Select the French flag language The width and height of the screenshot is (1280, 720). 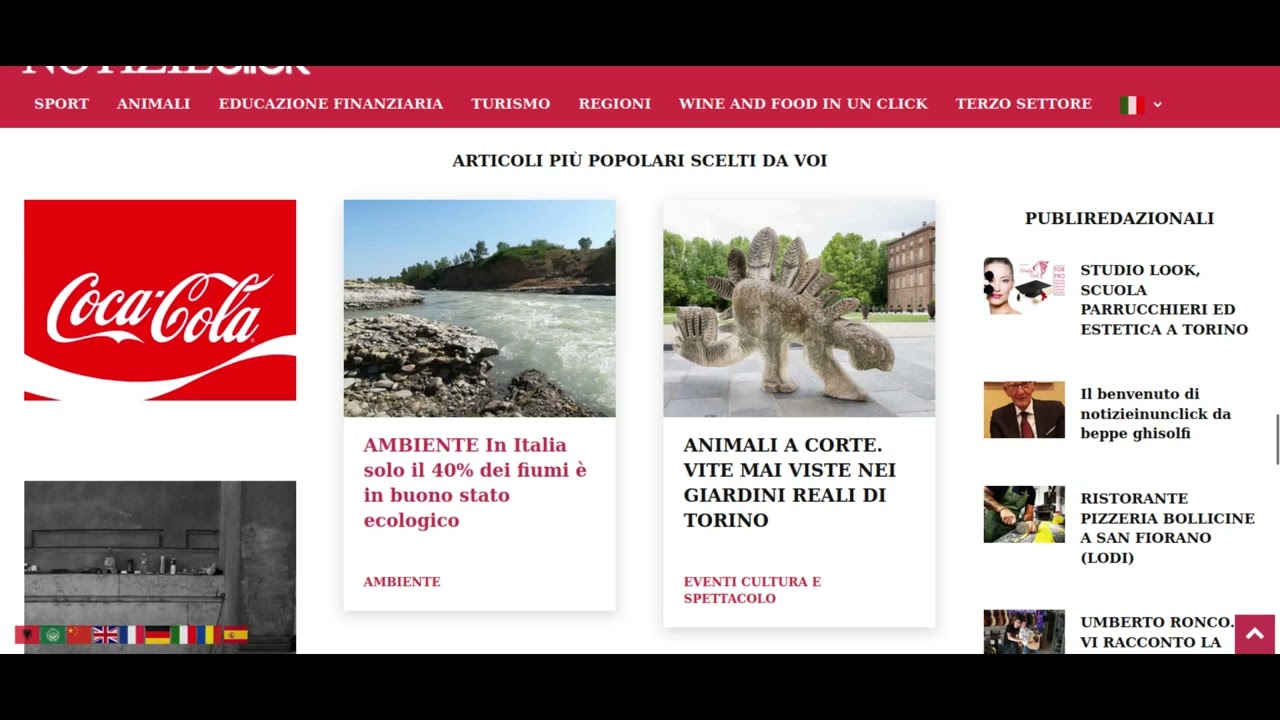[131, 635]
